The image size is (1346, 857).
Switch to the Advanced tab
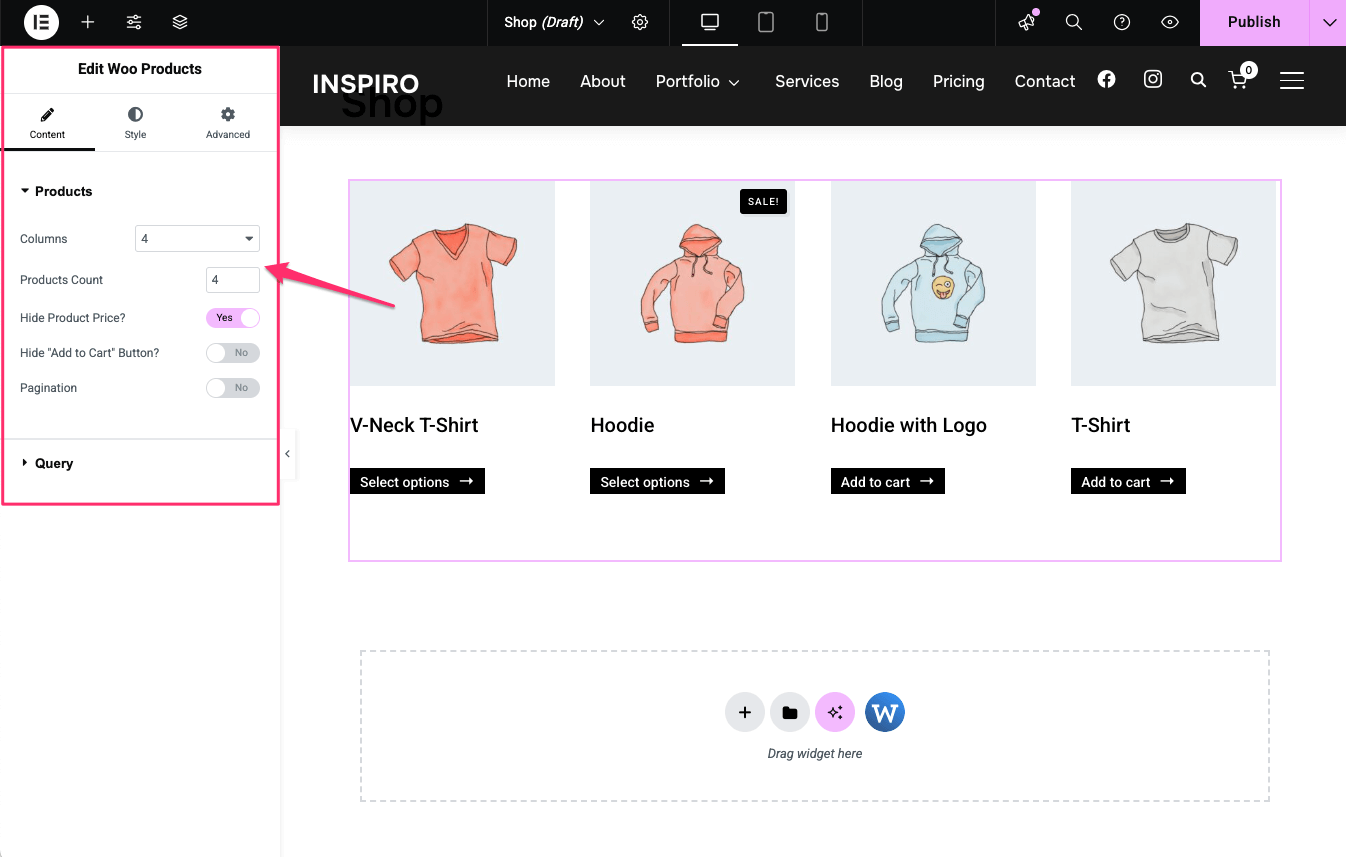[x=228, y=123]
